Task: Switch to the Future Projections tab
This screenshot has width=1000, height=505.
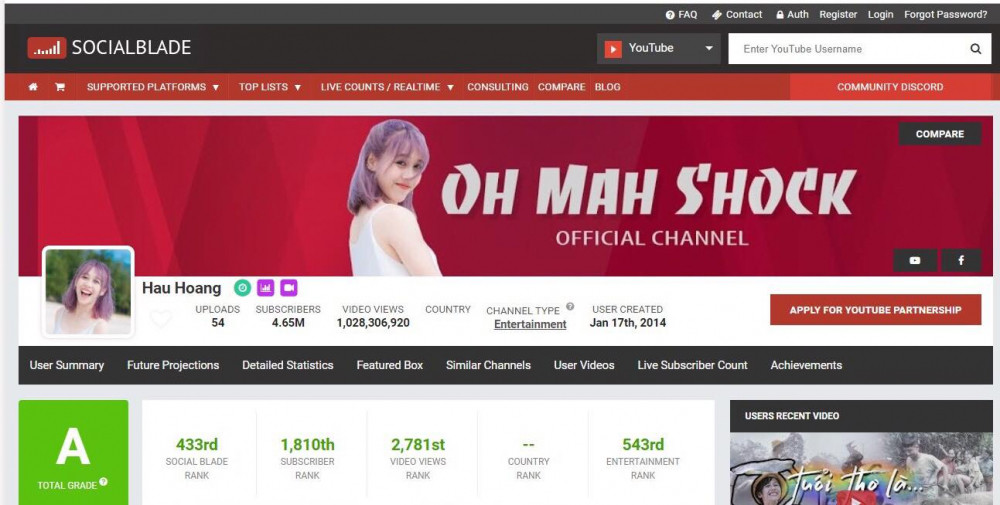Action: point(173,365)
